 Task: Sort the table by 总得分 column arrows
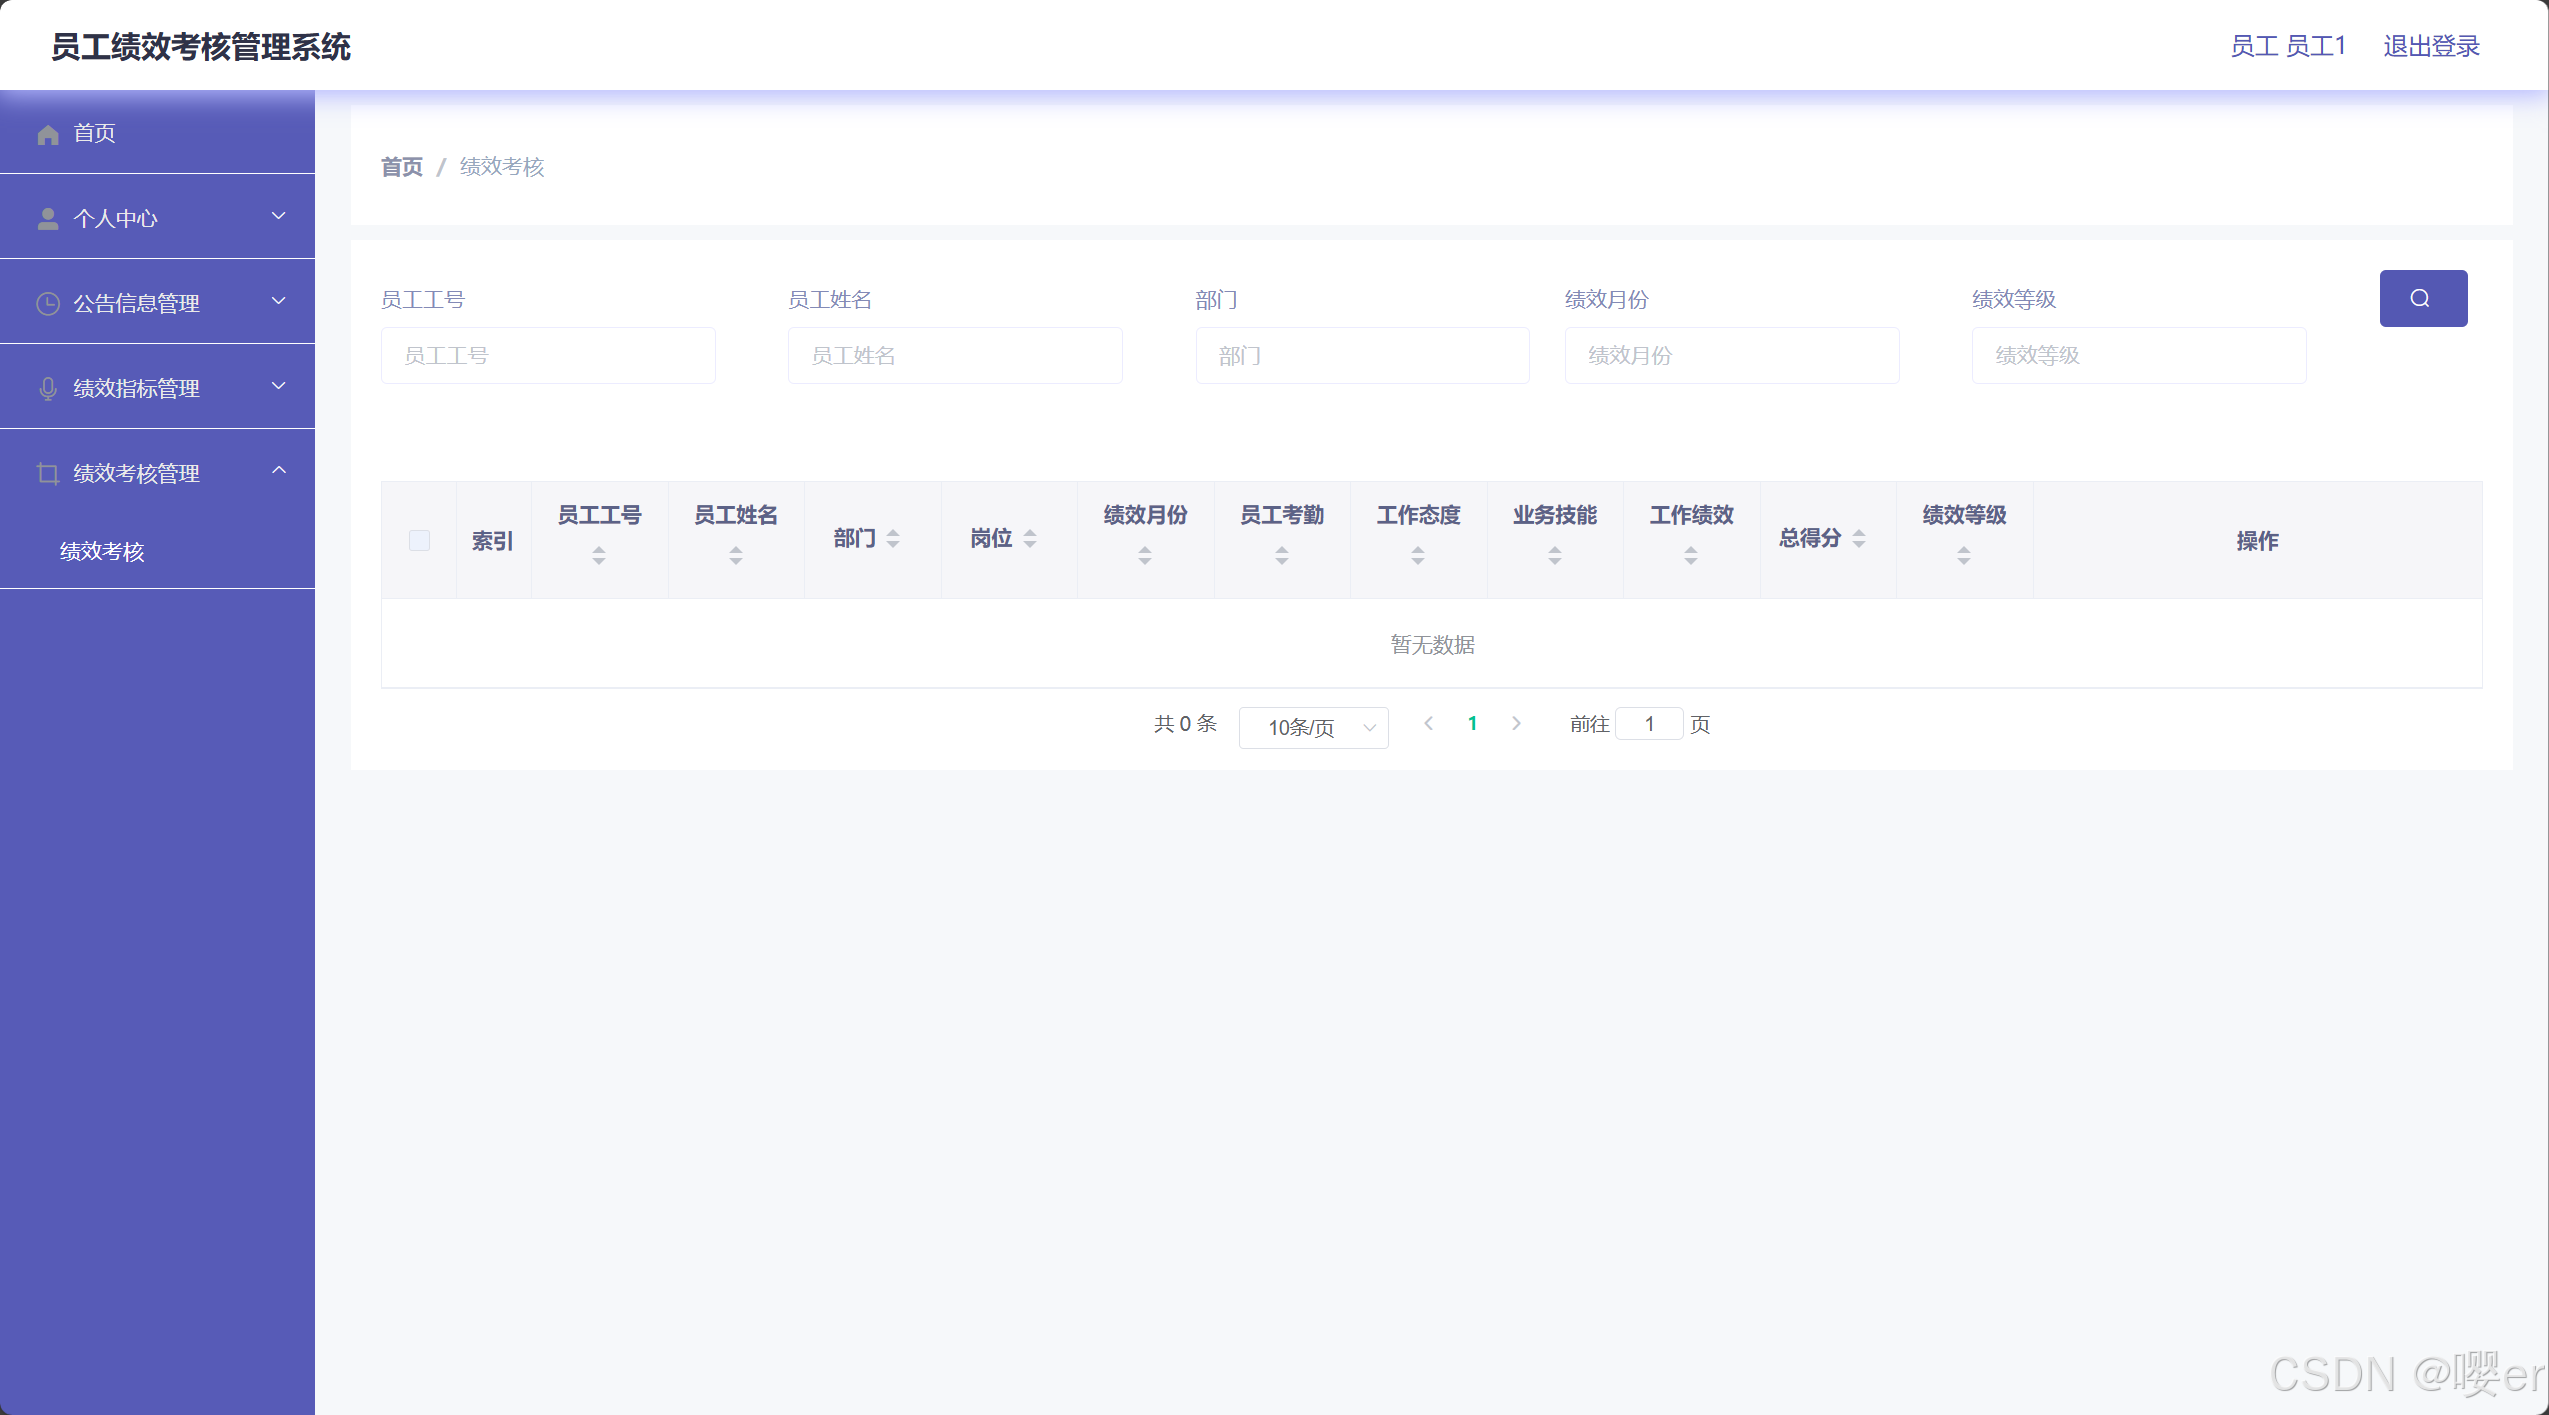(x=1859, y=539)
